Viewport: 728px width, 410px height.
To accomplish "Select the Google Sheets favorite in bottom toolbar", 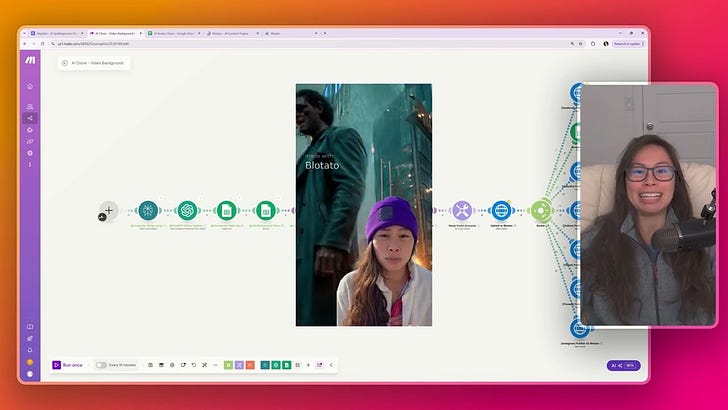I will tap(287, 365).
